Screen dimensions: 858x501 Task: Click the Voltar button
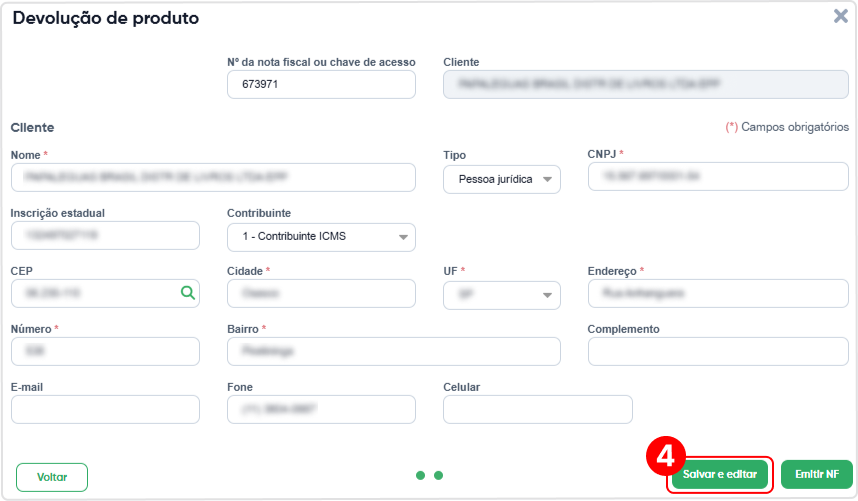pos(52,477)
